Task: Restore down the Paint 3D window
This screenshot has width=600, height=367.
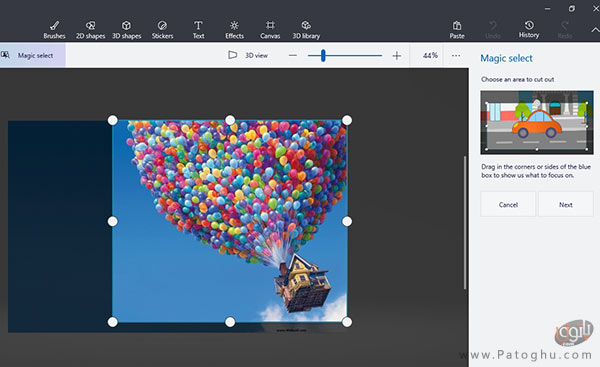Action: tap(572, 8)
